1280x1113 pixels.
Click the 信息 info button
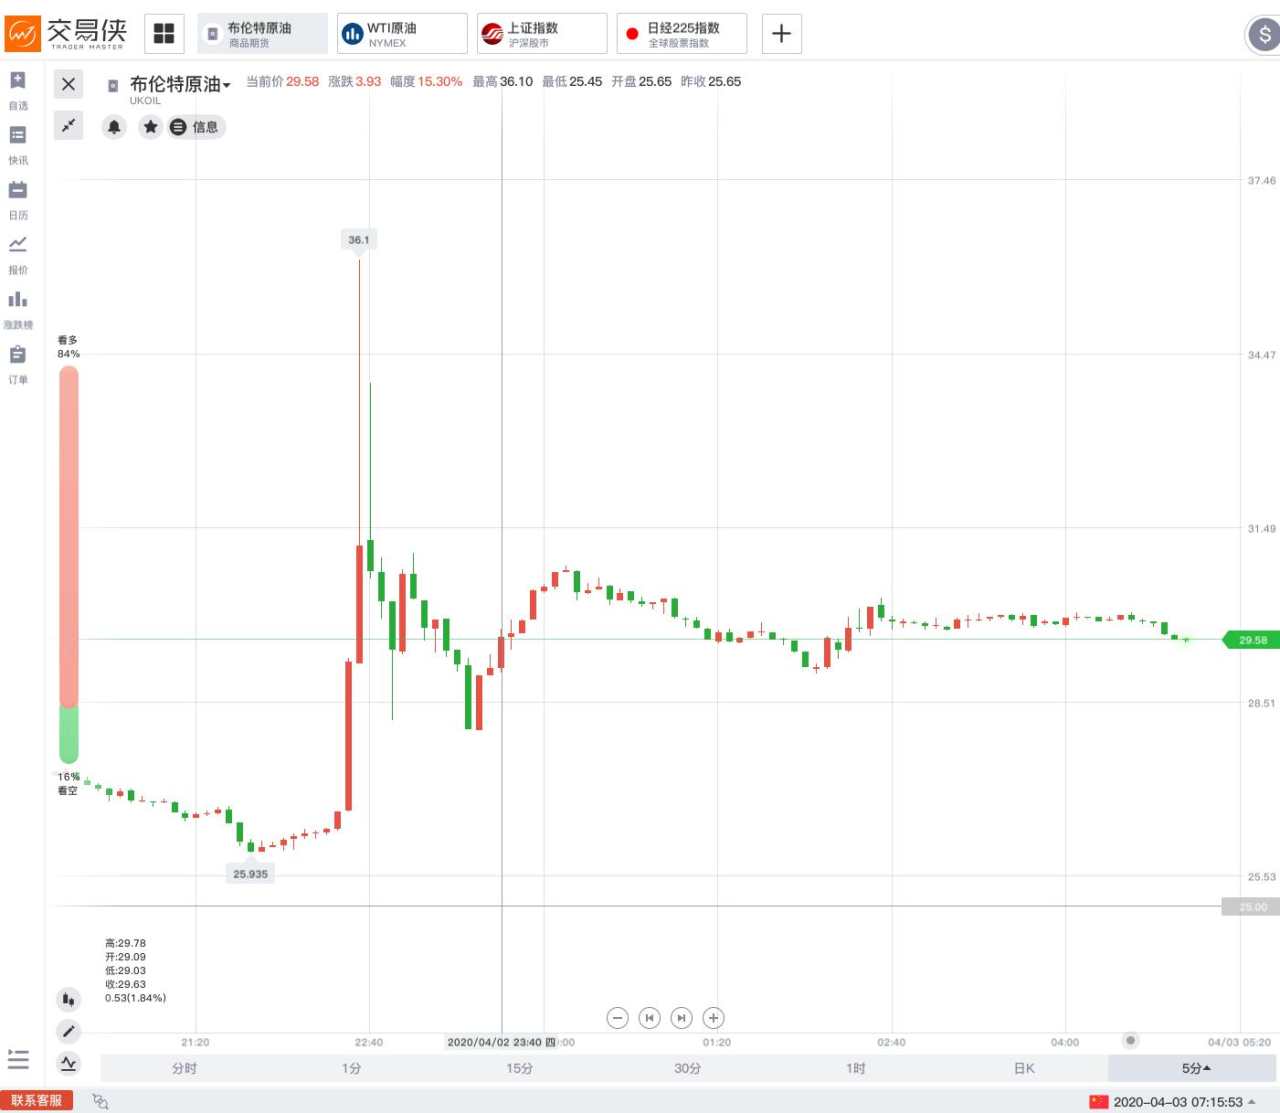click(x=195, y=127)
